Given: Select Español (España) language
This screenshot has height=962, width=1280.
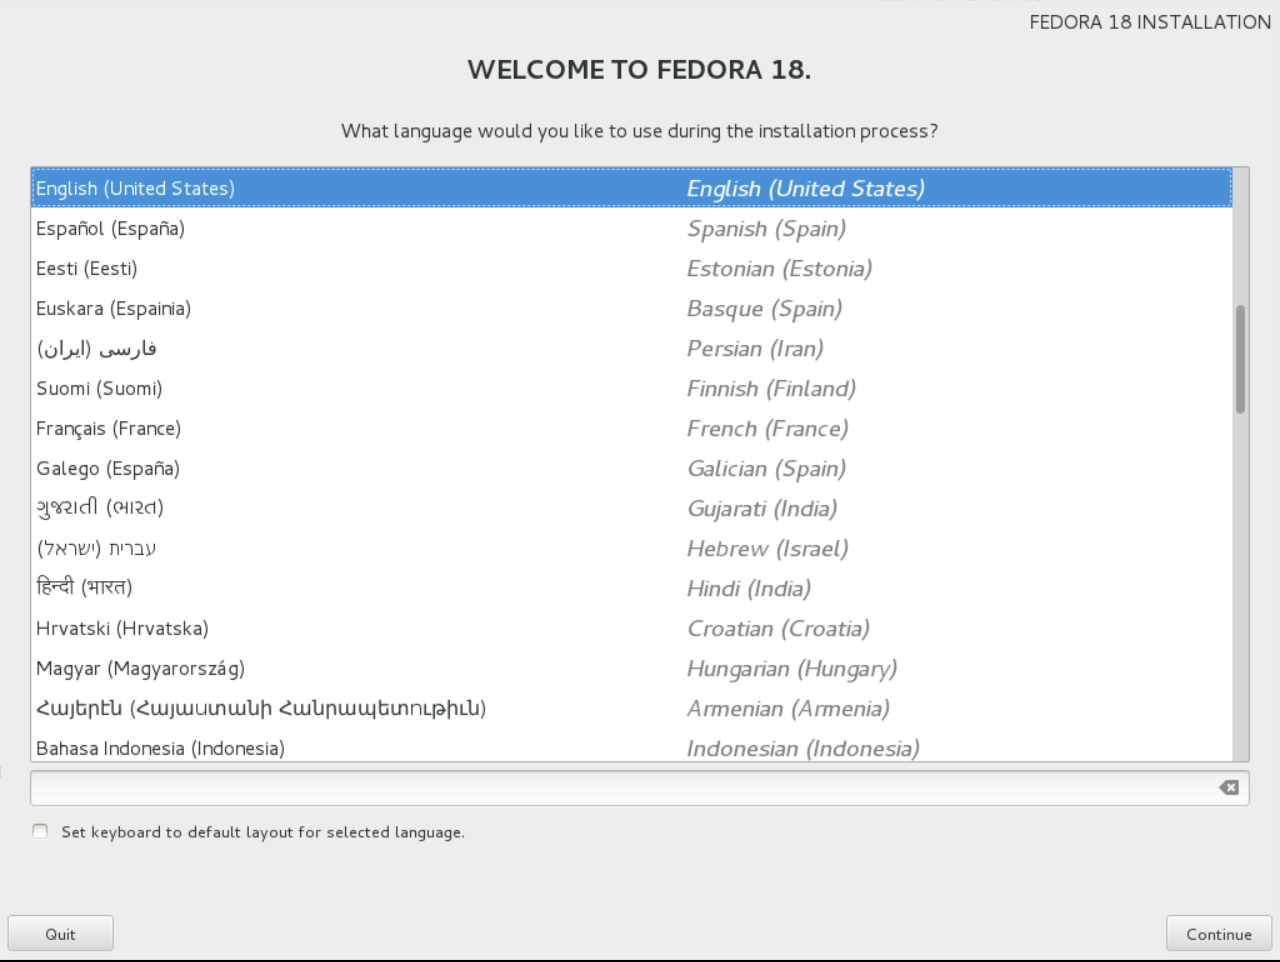Looking at the screenshot, I should [632, 228].
